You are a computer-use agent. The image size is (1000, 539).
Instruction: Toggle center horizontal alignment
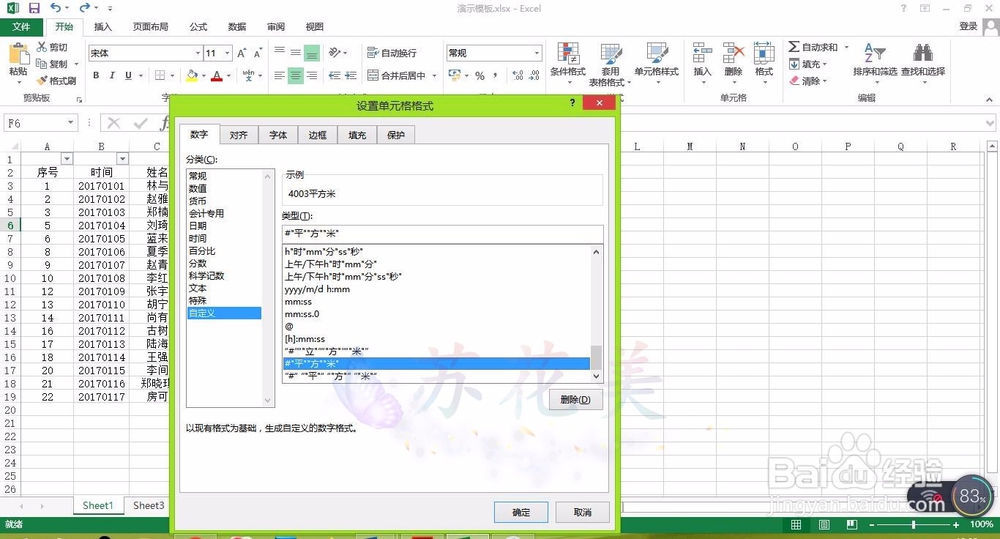[x=295, y=75]
